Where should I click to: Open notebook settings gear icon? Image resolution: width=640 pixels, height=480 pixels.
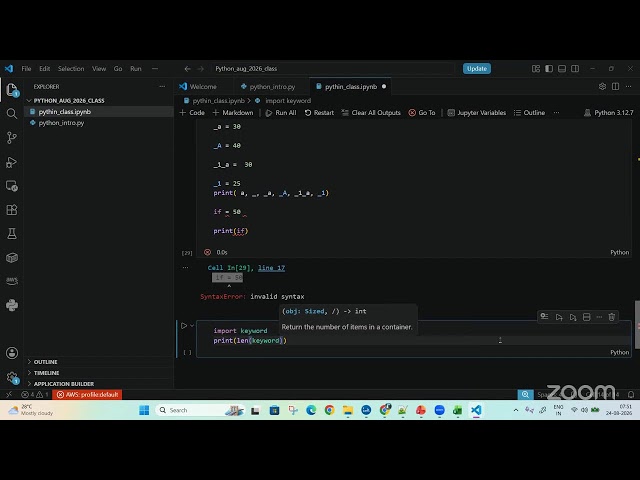point(602,87)
